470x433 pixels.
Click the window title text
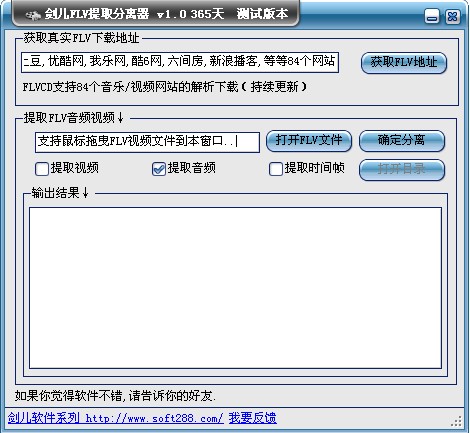(166, 14)
